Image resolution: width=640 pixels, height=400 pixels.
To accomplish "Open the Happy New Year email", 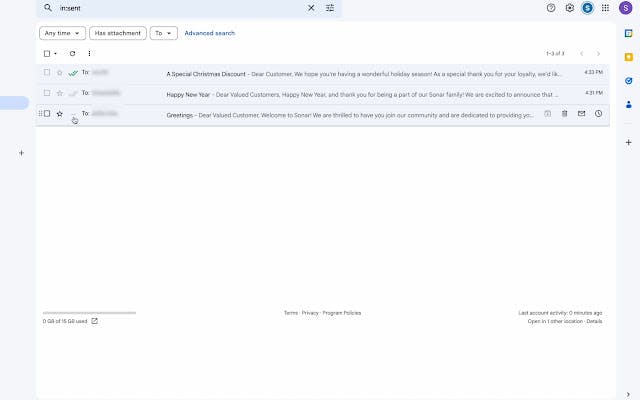I will [322, 94].
